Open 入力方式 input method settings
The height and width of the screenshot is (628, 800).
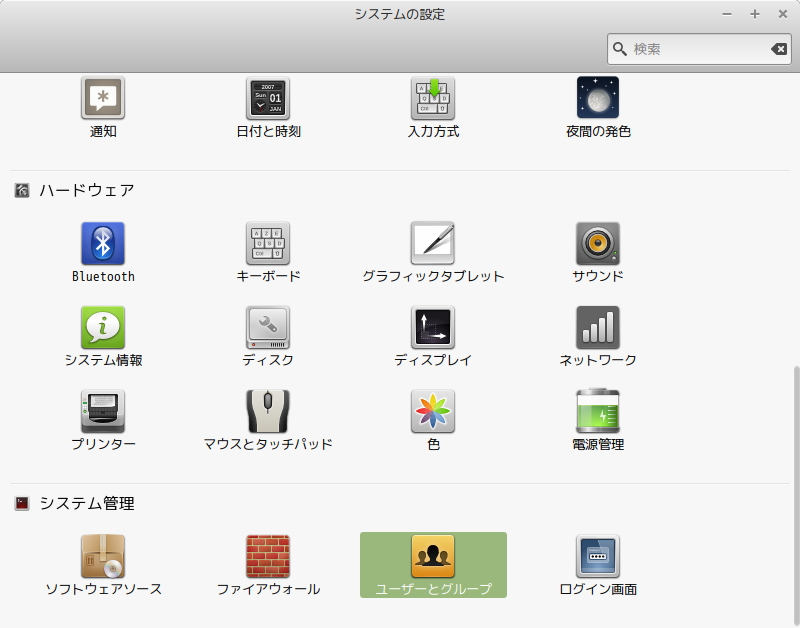(x=433, y=108)
